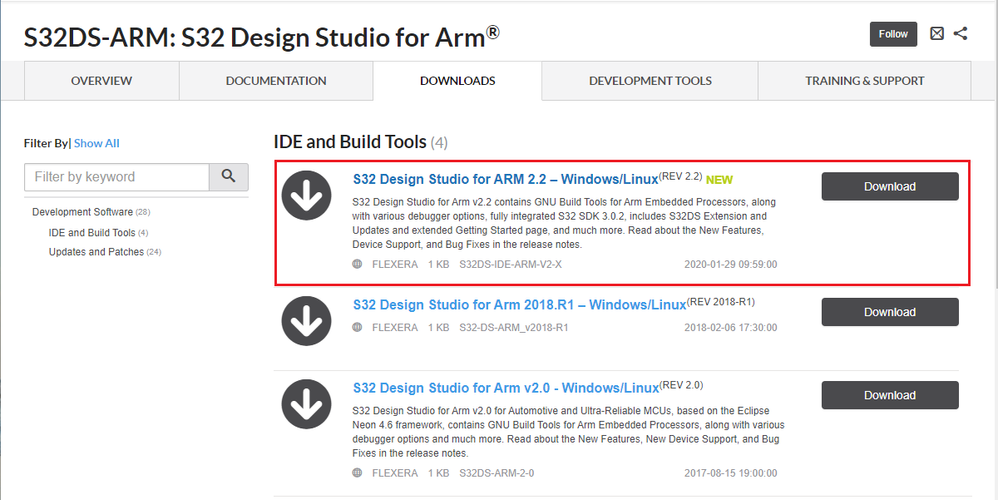Download S32 Design Studio Arm 2018.R1
998x500 pixels.
[890, 312]
